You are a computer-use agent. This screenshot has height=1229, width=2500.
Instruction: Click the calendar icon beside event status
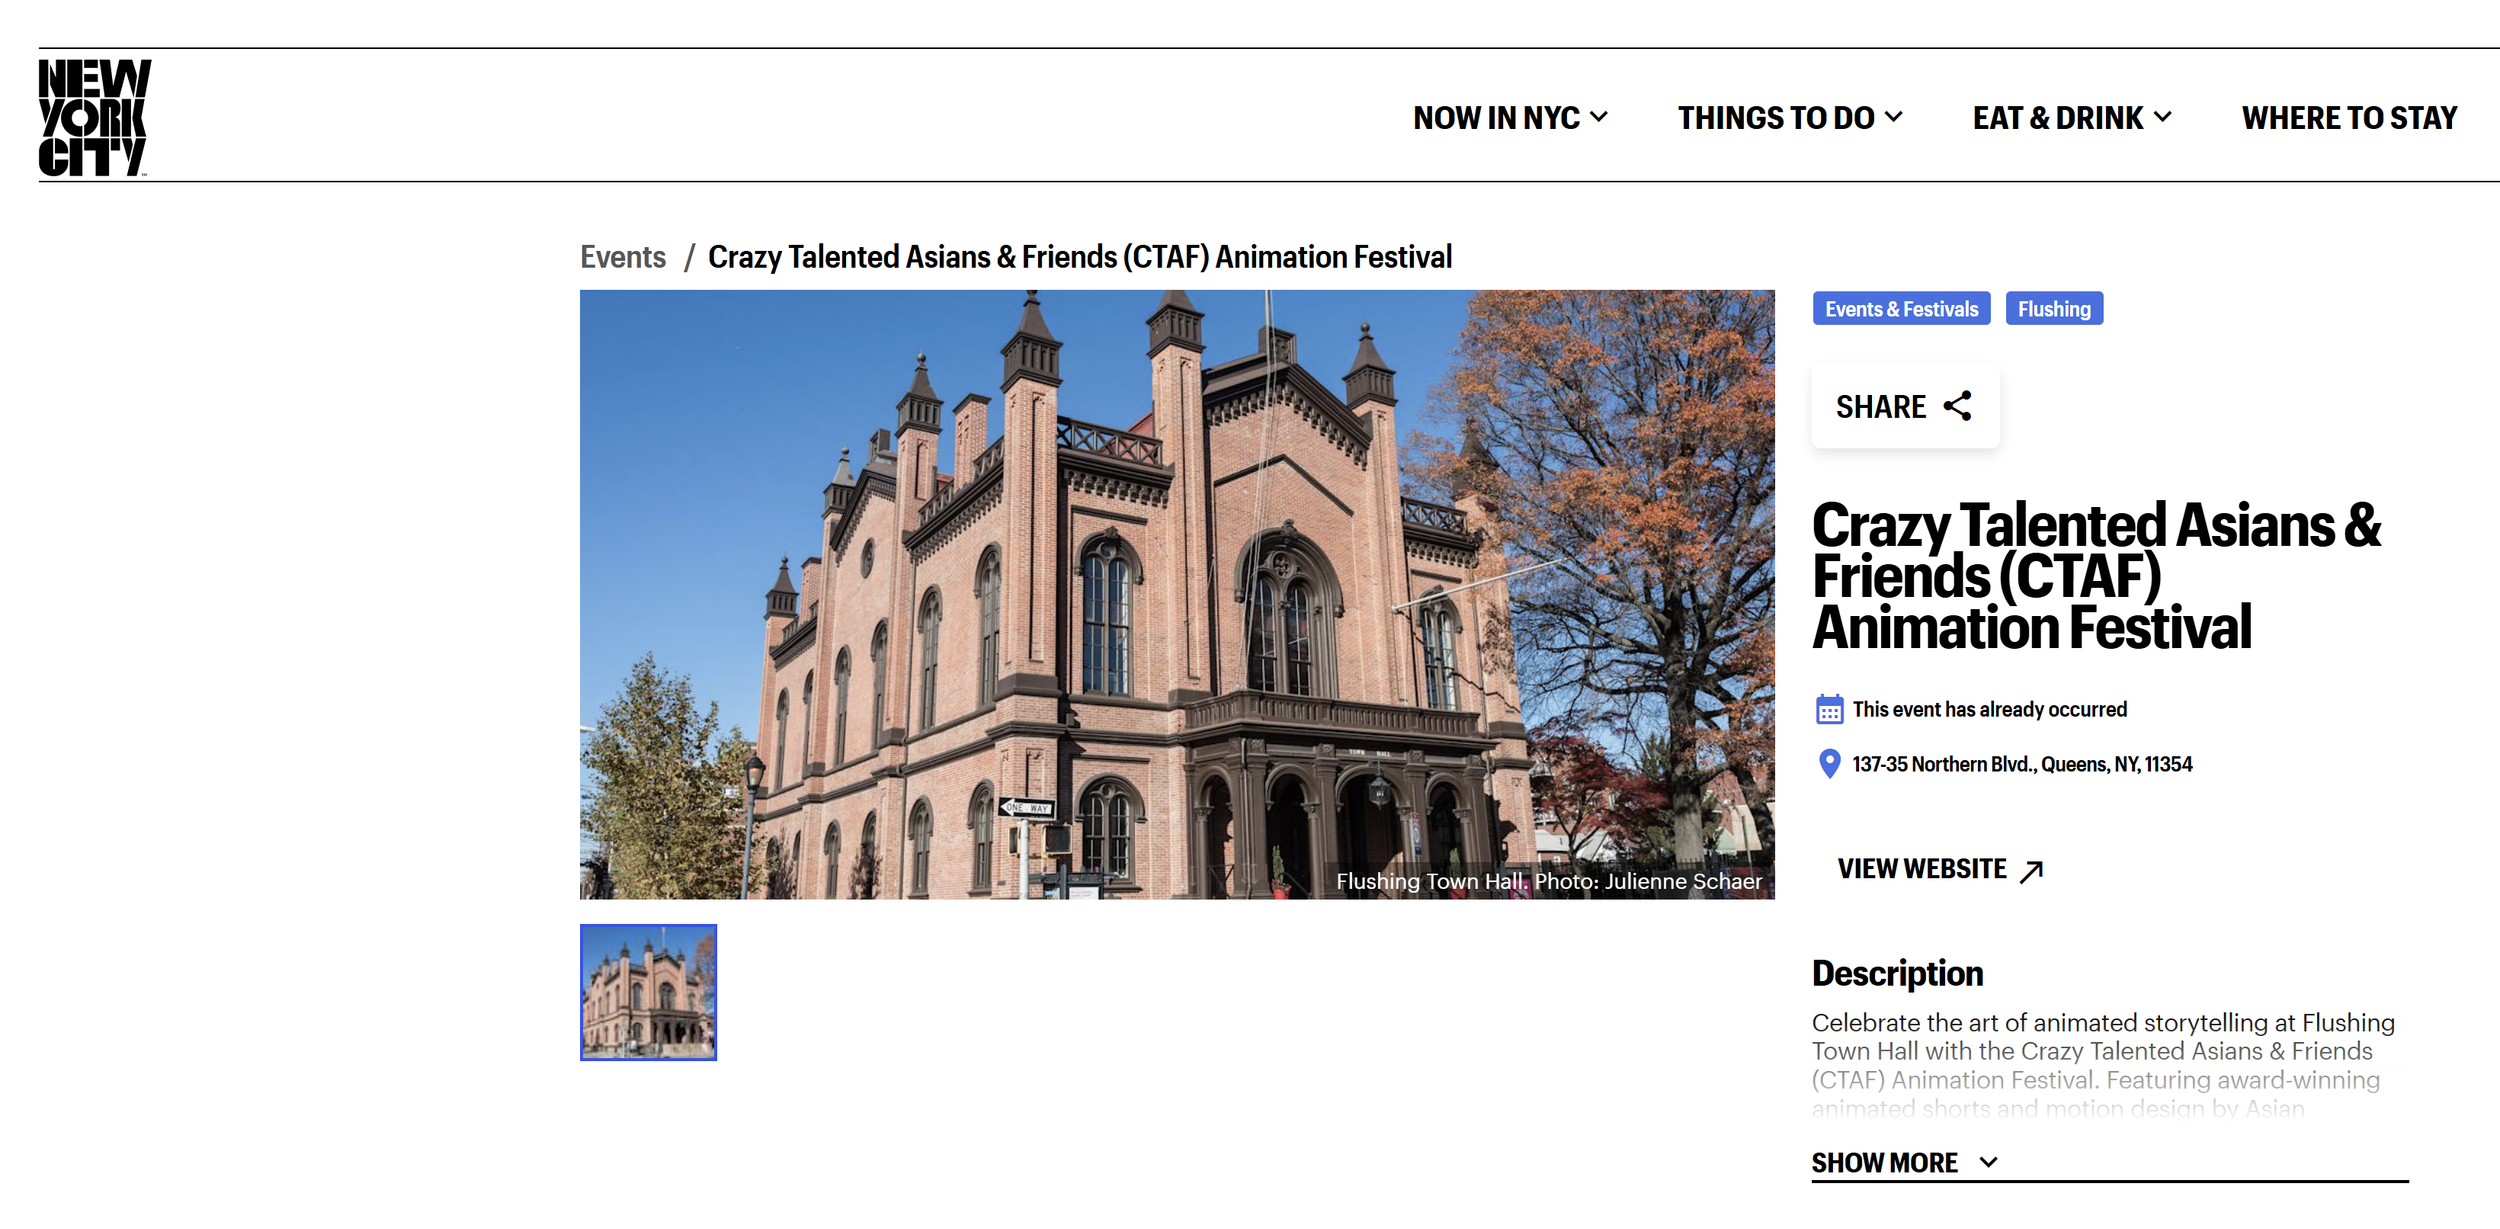(x=1829, y=710)
